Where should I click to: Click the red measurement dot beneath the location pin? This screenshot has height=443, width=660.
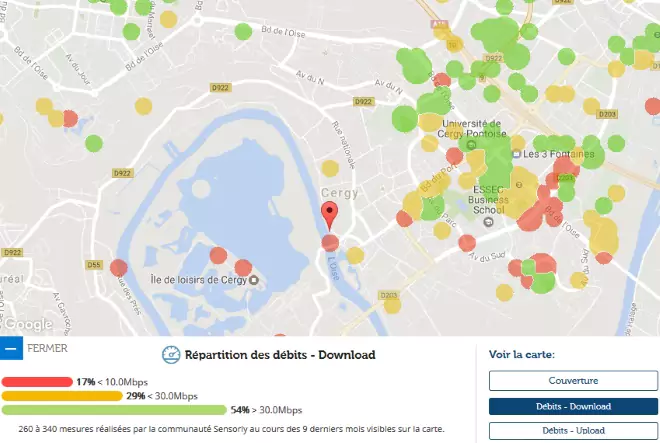coord(330,242)
